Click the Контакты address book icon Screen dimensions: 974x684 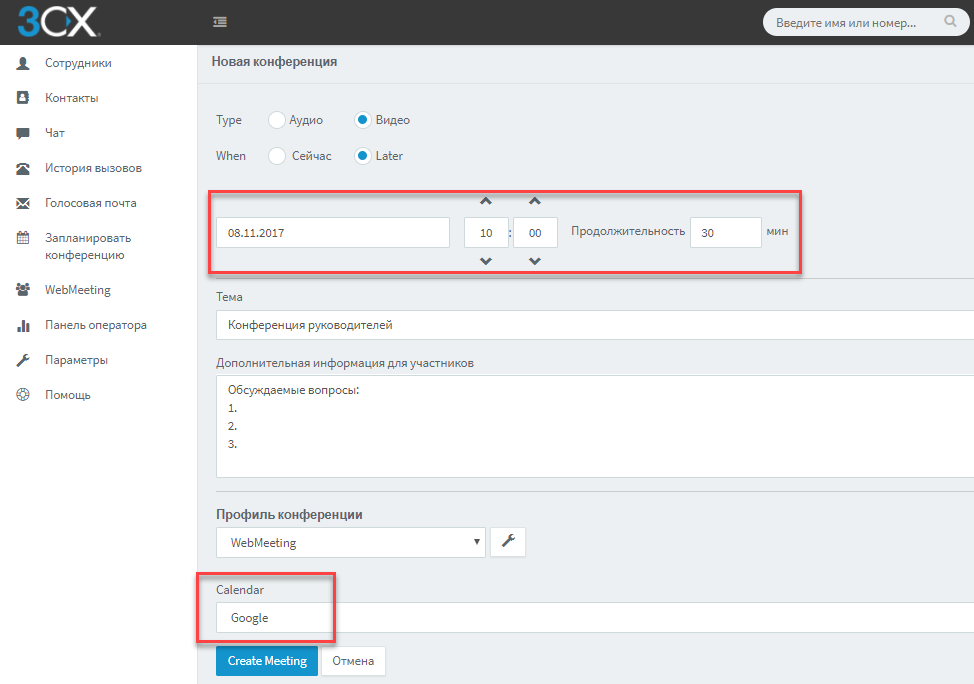pyautogui.click(x=23, y=98)
